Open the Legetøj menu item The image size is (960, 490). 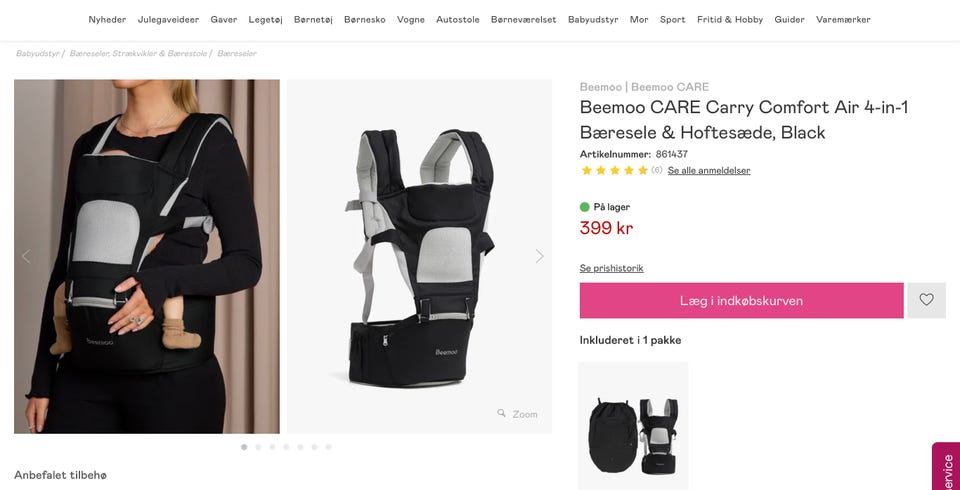tap(265, 19)
